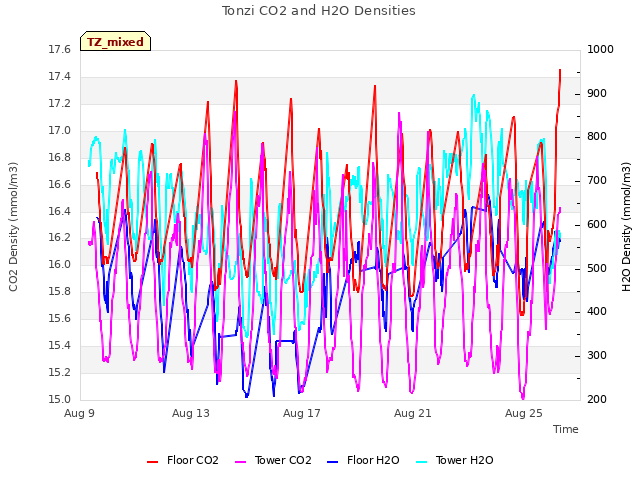The image size is (640, 480).
Task: Click the 800 right axis value
Action: point(597,137)
